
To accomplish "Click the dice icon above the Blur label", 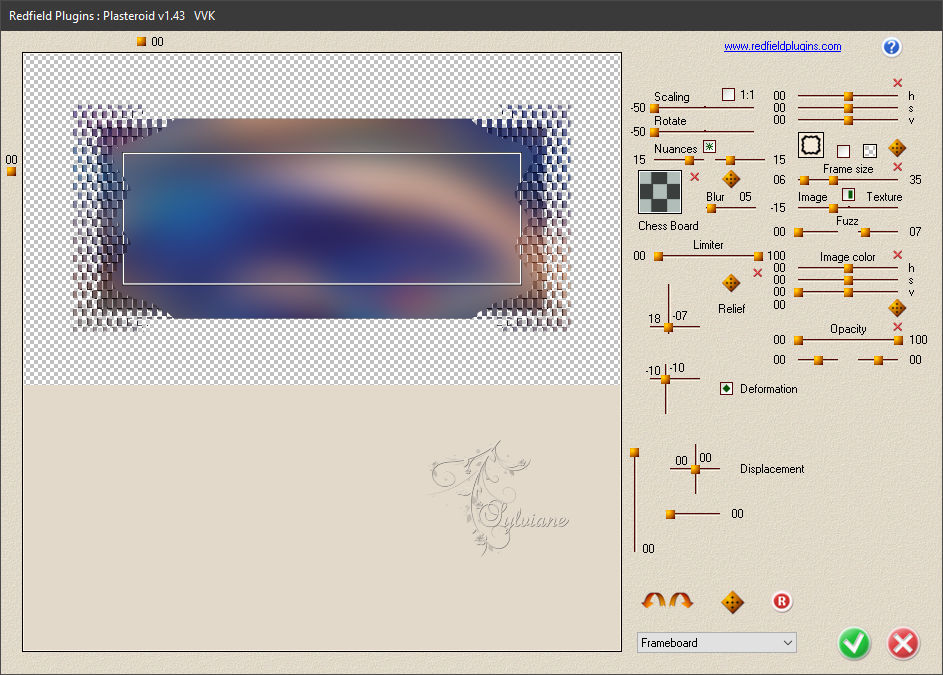I will tap(731, 179).
